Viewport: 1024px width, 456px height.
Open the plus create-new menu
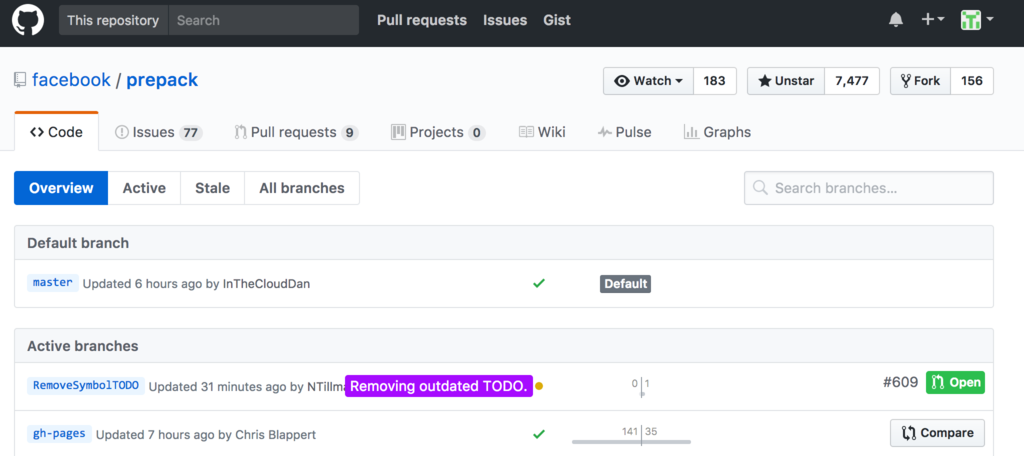click(x=933, y=20)
